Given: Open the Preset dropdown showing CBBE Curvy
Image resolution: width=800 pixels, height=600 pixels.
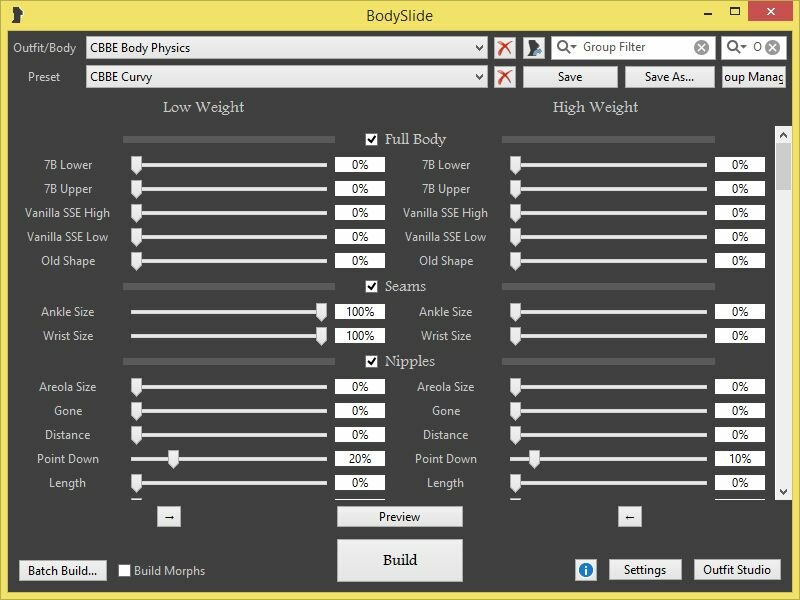Looking at the screenshot, I should (x=287, y=77).
